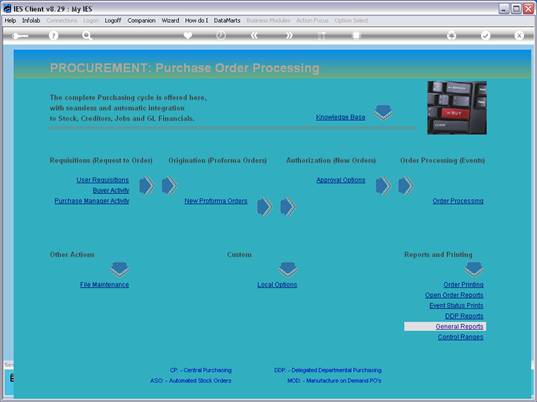Open the New Proforma Orders link
This screenshot has height=402, width=537.
pos(216,201)
